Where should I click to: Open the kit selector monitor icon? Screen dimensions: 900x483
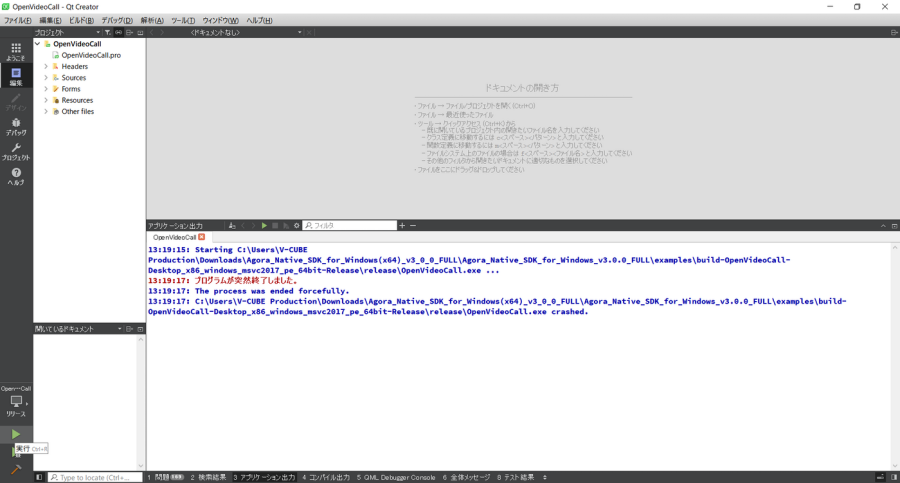coord(16,401)
